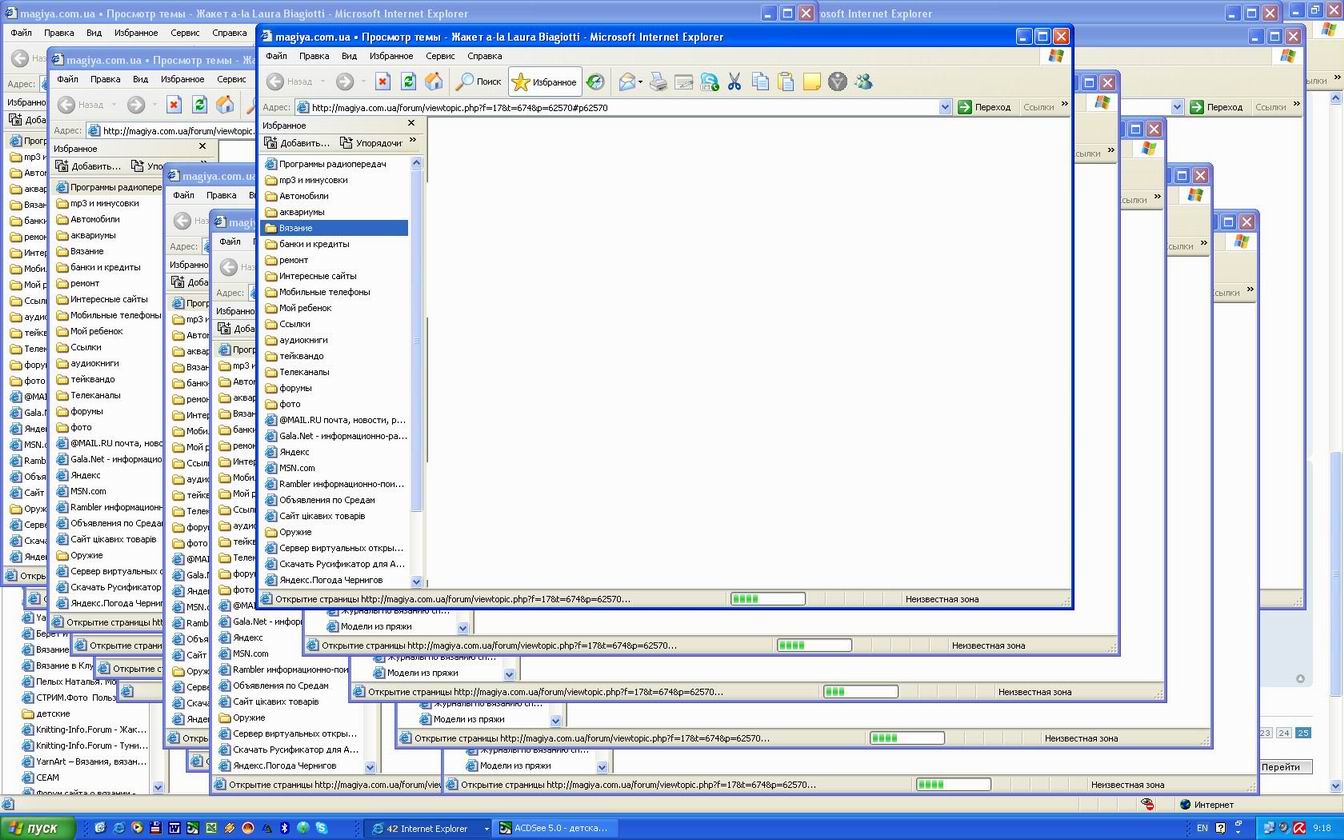Go to the Home page icon in the front window
This screenshot has height=840, width=1344.
click(434, 82)
